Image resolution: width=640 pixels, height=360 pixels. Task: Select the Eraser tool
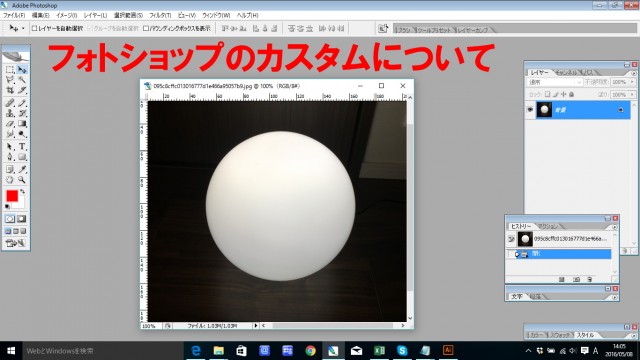pos(10,124)
